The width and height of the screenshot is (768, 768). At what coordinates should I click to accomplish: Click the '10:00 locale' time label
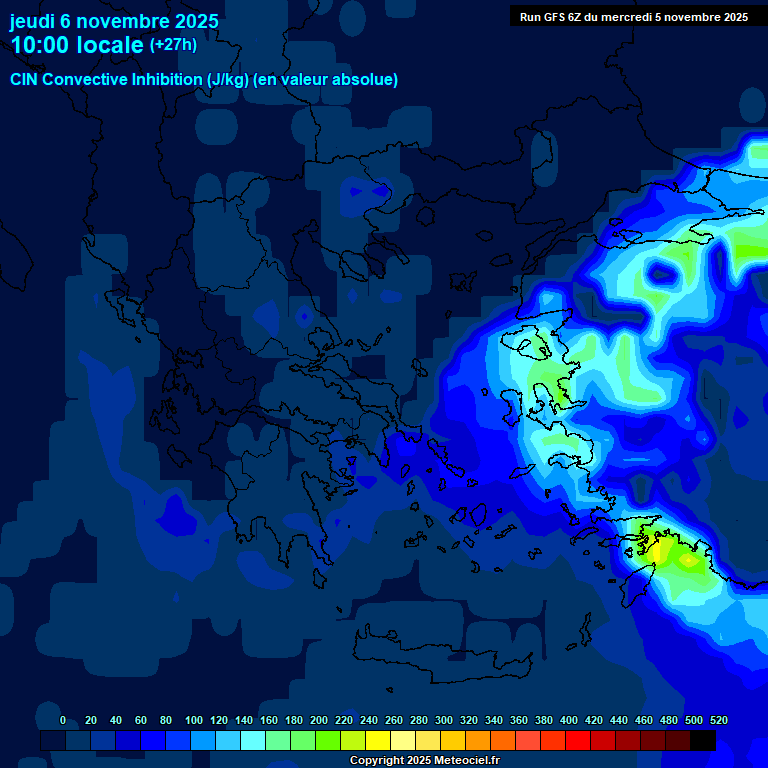pyautogui.click(x=78, y=45)
